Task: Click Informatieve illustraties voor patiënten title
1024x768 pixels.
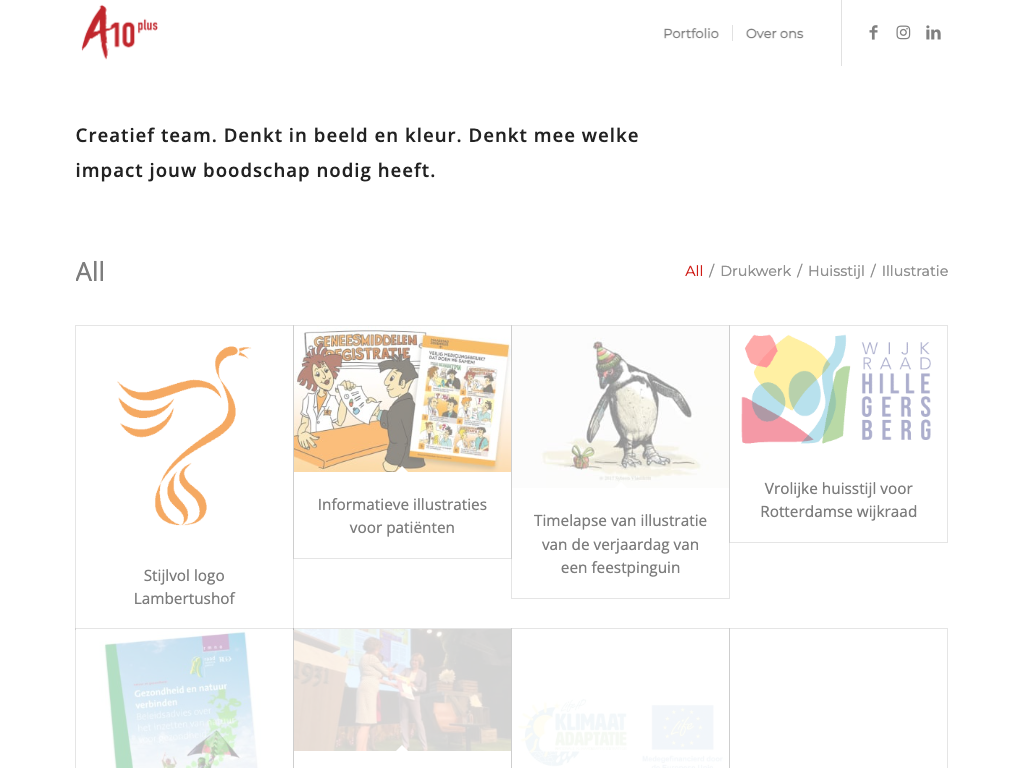Action: [x=402, y=516]
